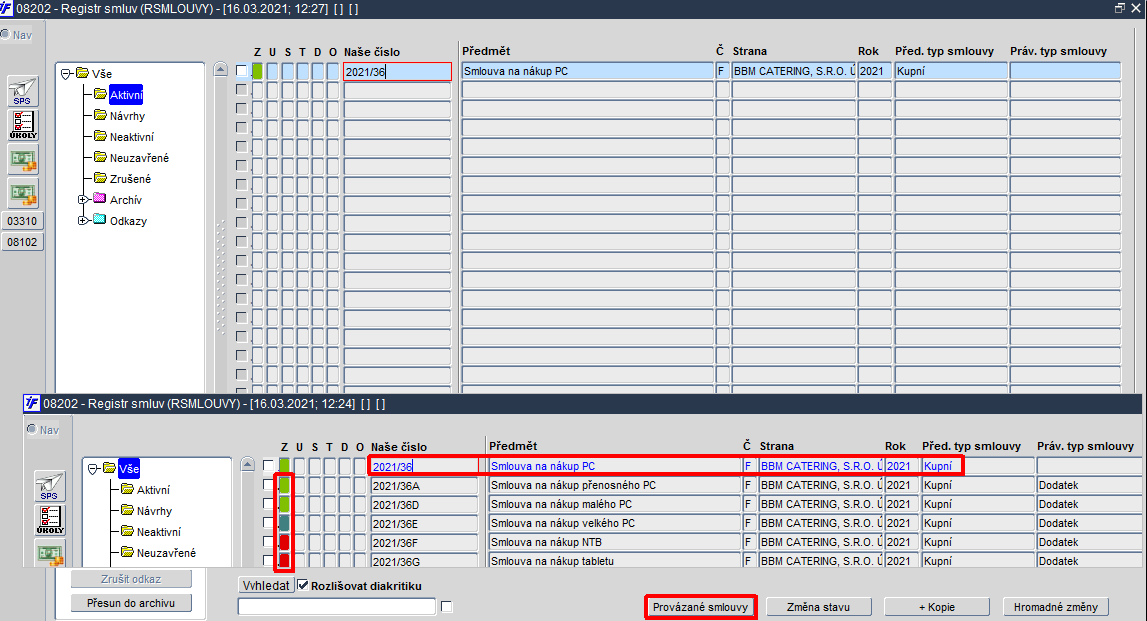Click Změna stavu button
This screenshot has width=1147, height=621.
pos(819,607)
